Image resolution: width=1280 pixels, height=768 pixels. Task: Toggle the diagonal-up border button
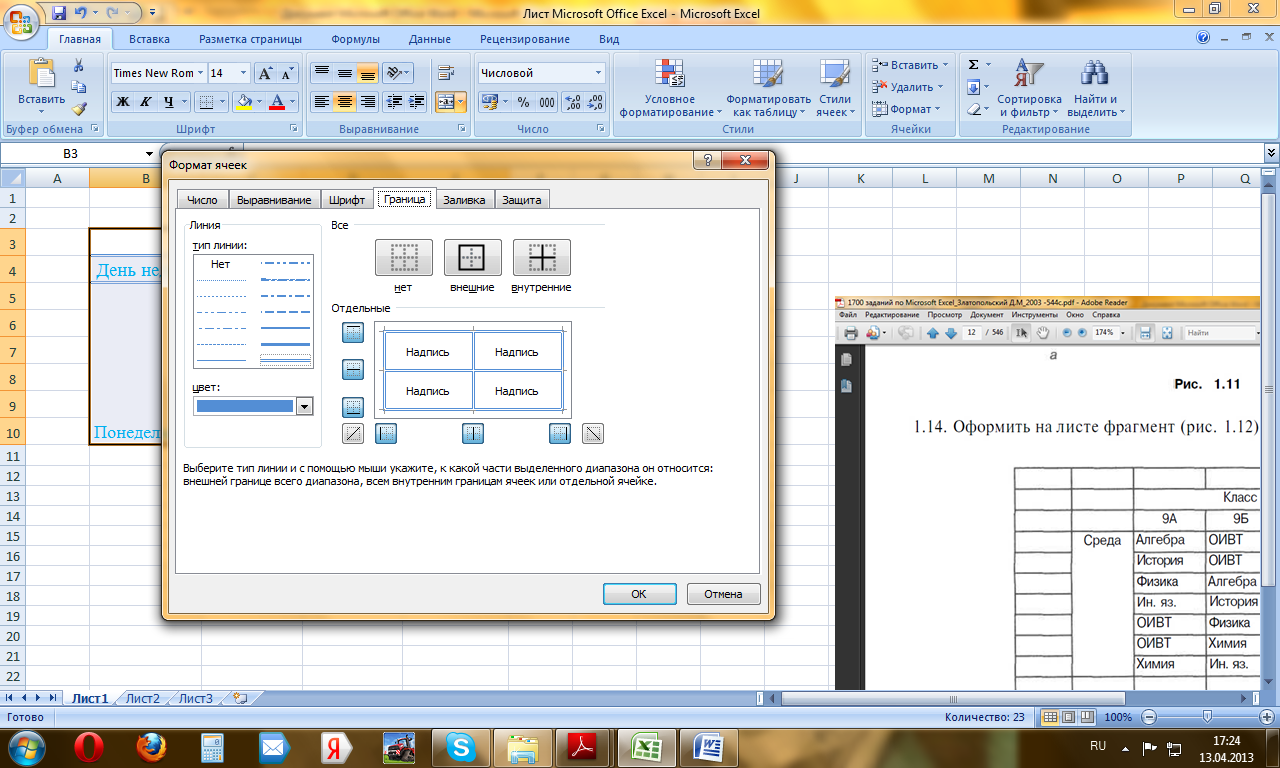[353, 433]
